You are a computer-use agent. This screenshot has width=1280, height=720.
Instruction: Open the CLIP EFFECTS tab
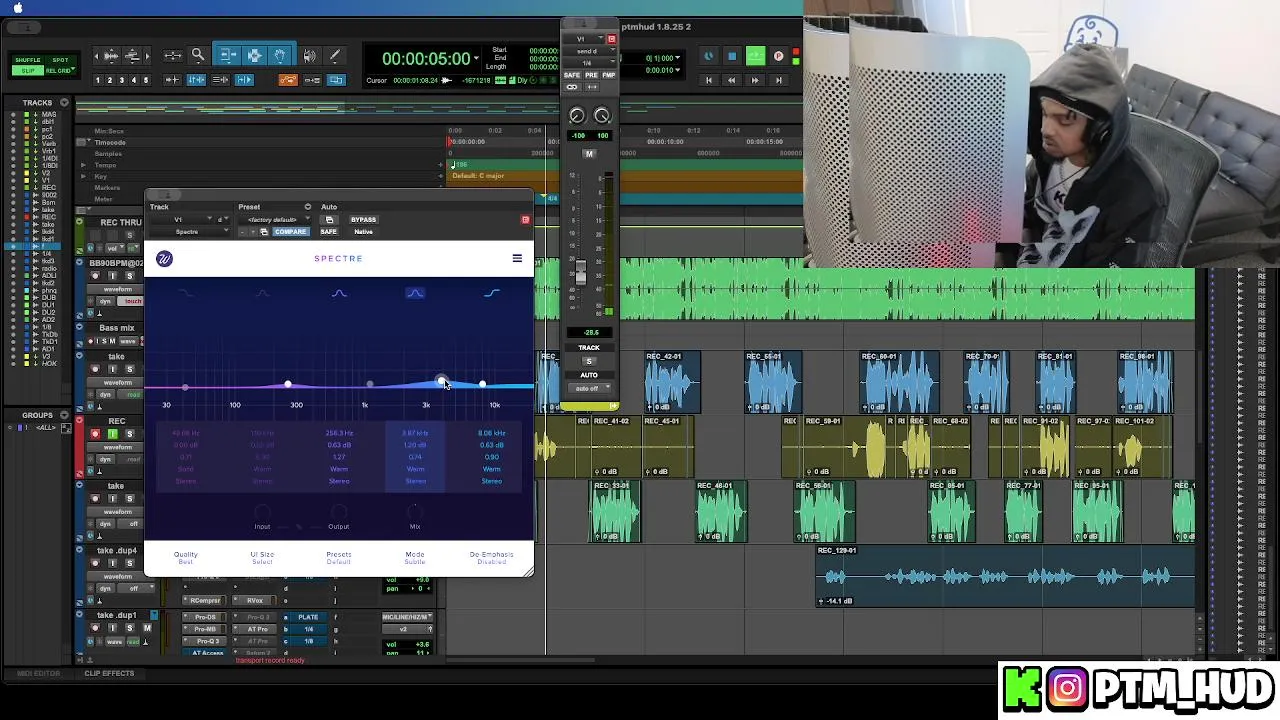[109, 673]
